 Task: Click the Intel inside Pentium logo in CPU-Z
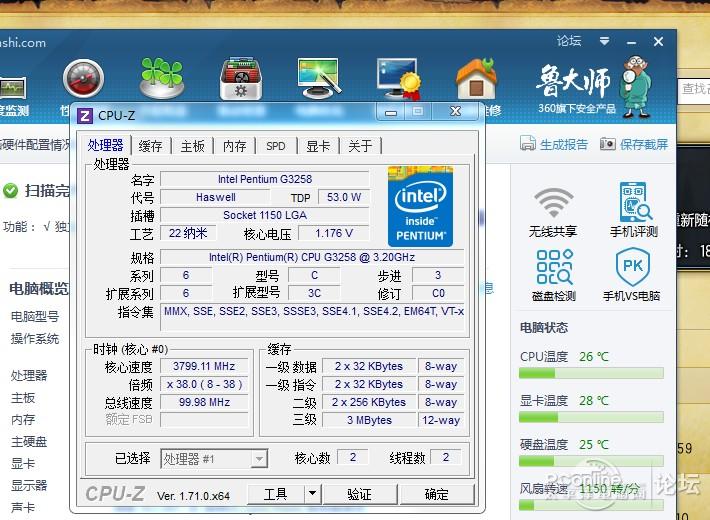(x=420, y=207)
